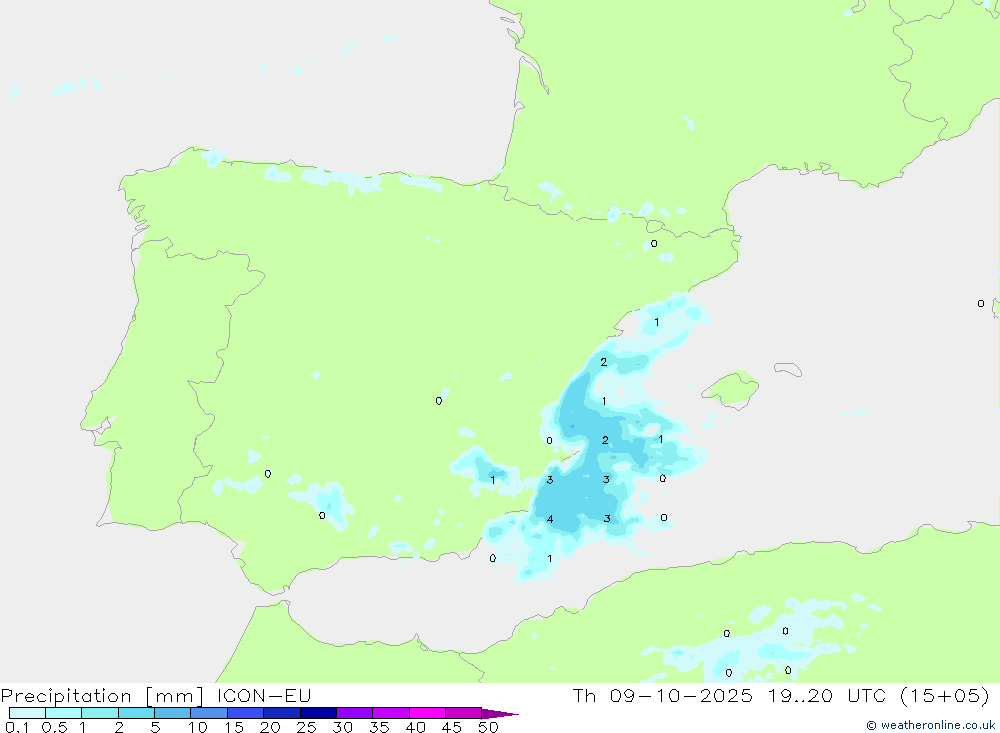1000x733 pixels.
Task: Pick the 30–35 mm purple legend swatch
Action: (x=355, y=713)
